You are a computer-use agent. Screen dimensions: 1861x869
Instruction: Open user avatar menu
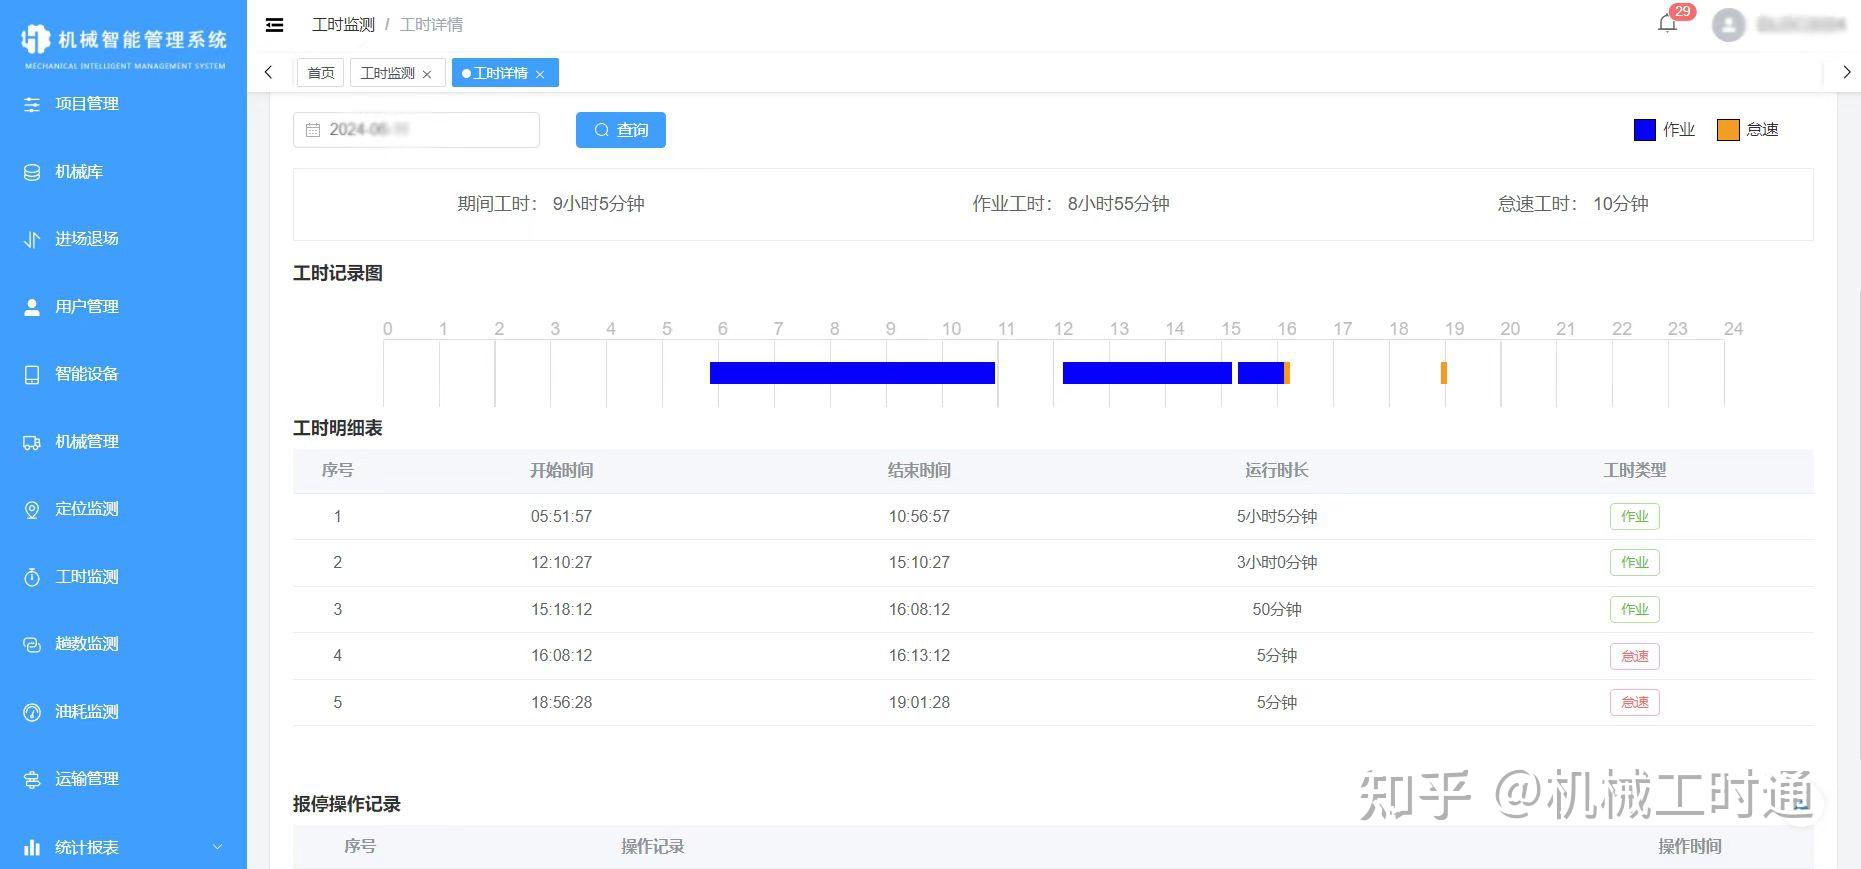[x=1728, y=24]
